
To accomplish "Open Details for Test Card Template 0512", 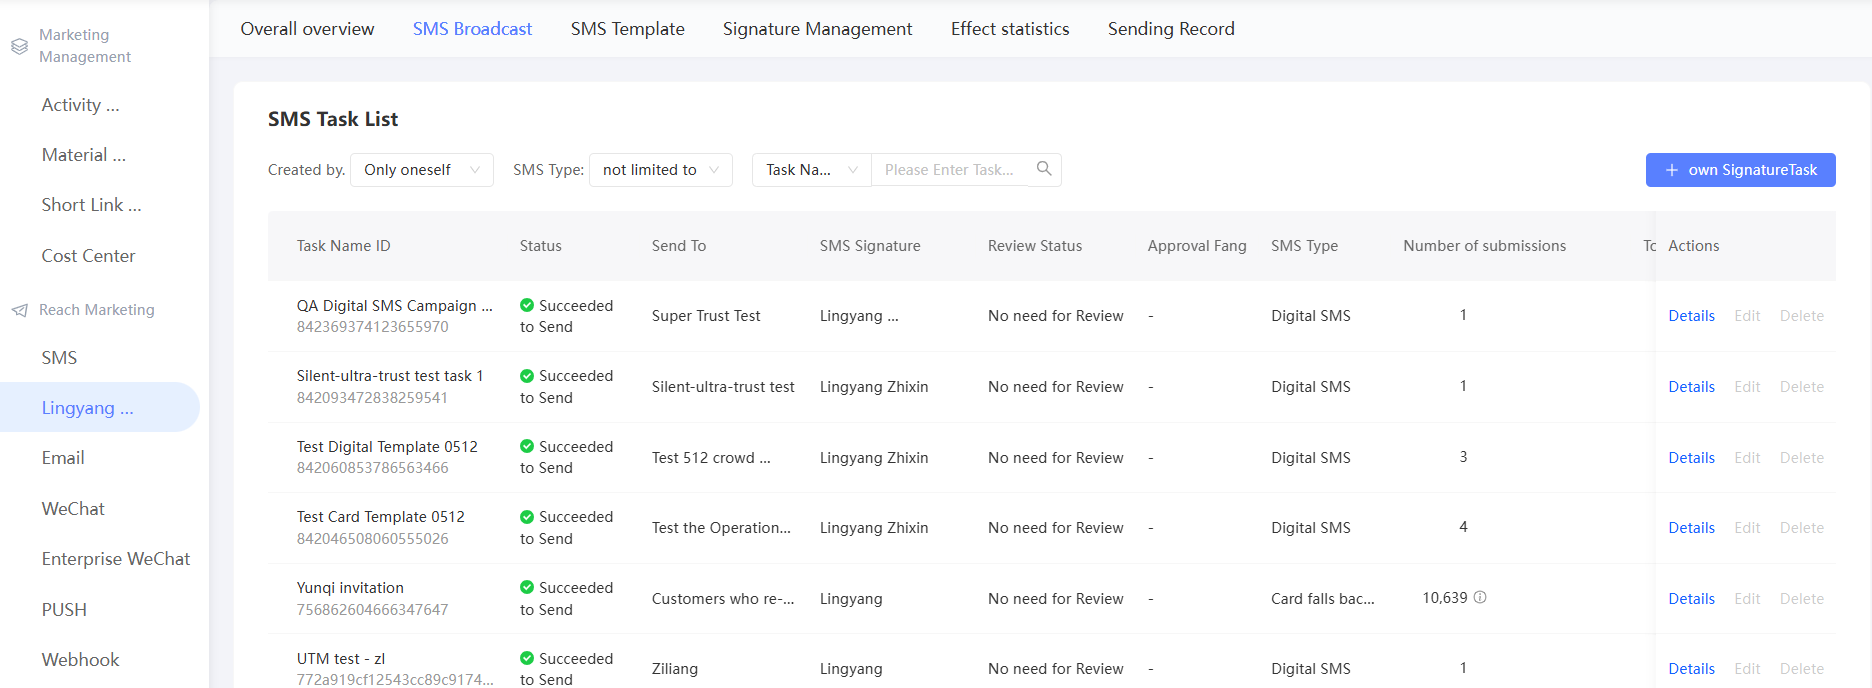I will click(1691, 528).
